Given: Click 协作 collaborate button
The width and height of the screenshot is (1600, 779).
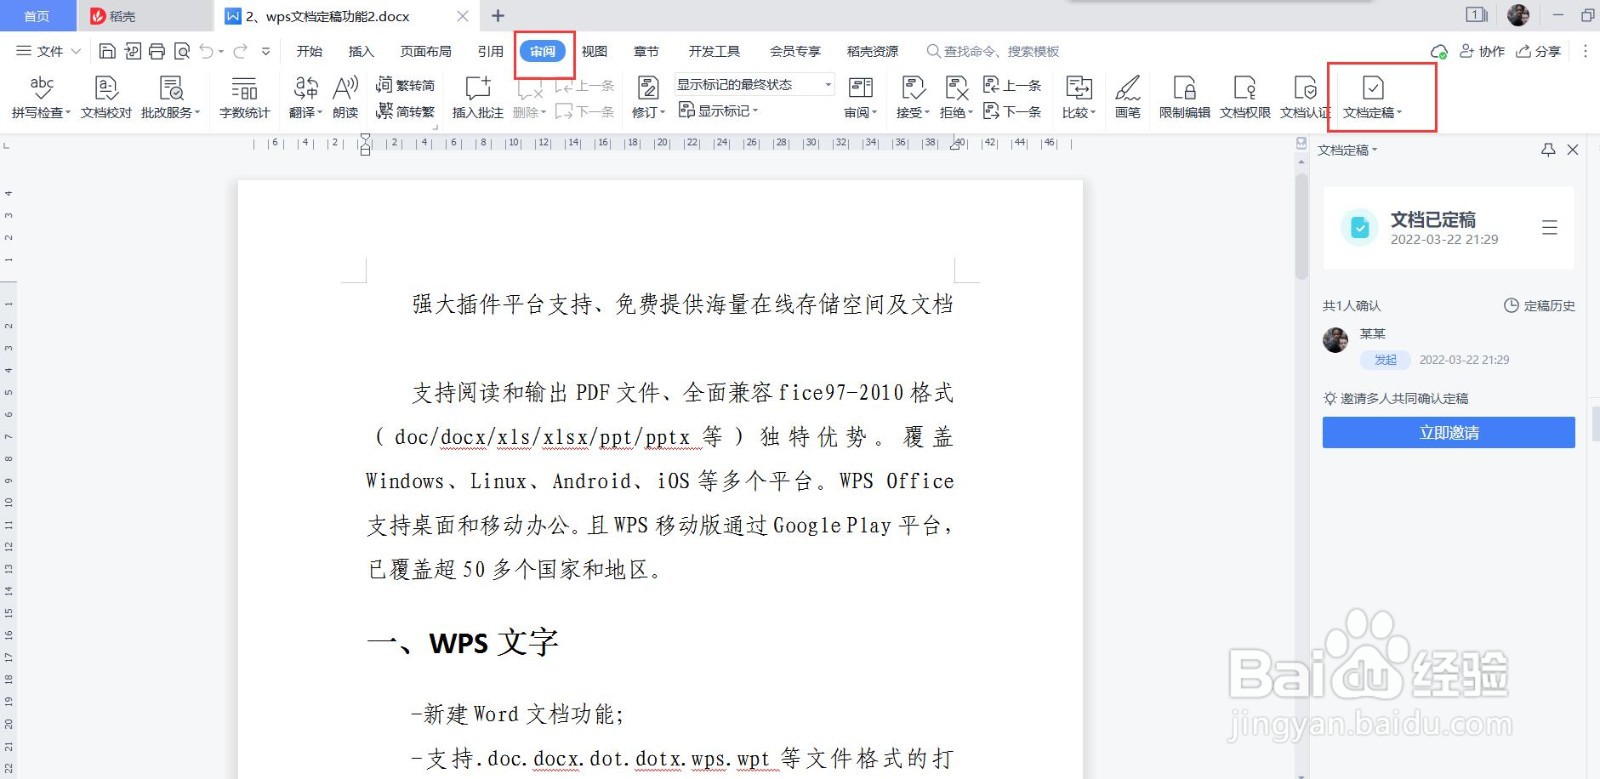Looking at the screenshot, I should coord(1482,51).
